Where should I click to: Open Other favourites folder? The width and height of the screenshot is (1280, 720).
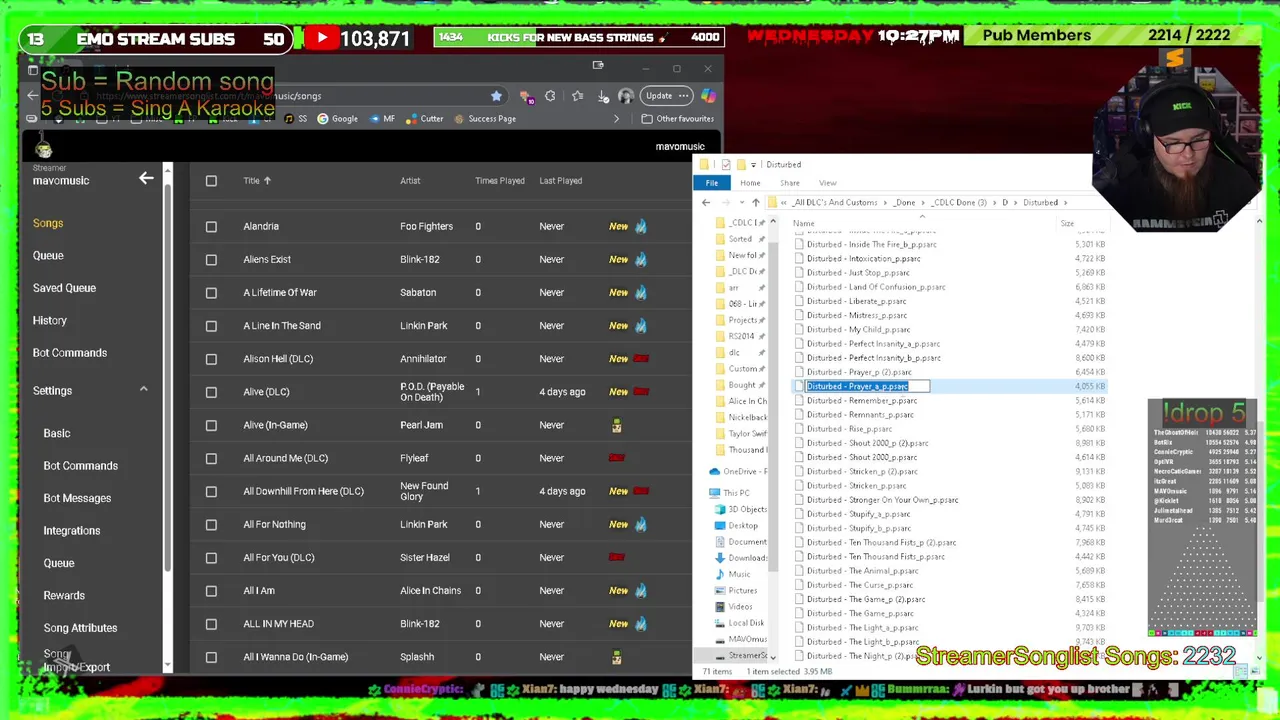coord(678,119)
